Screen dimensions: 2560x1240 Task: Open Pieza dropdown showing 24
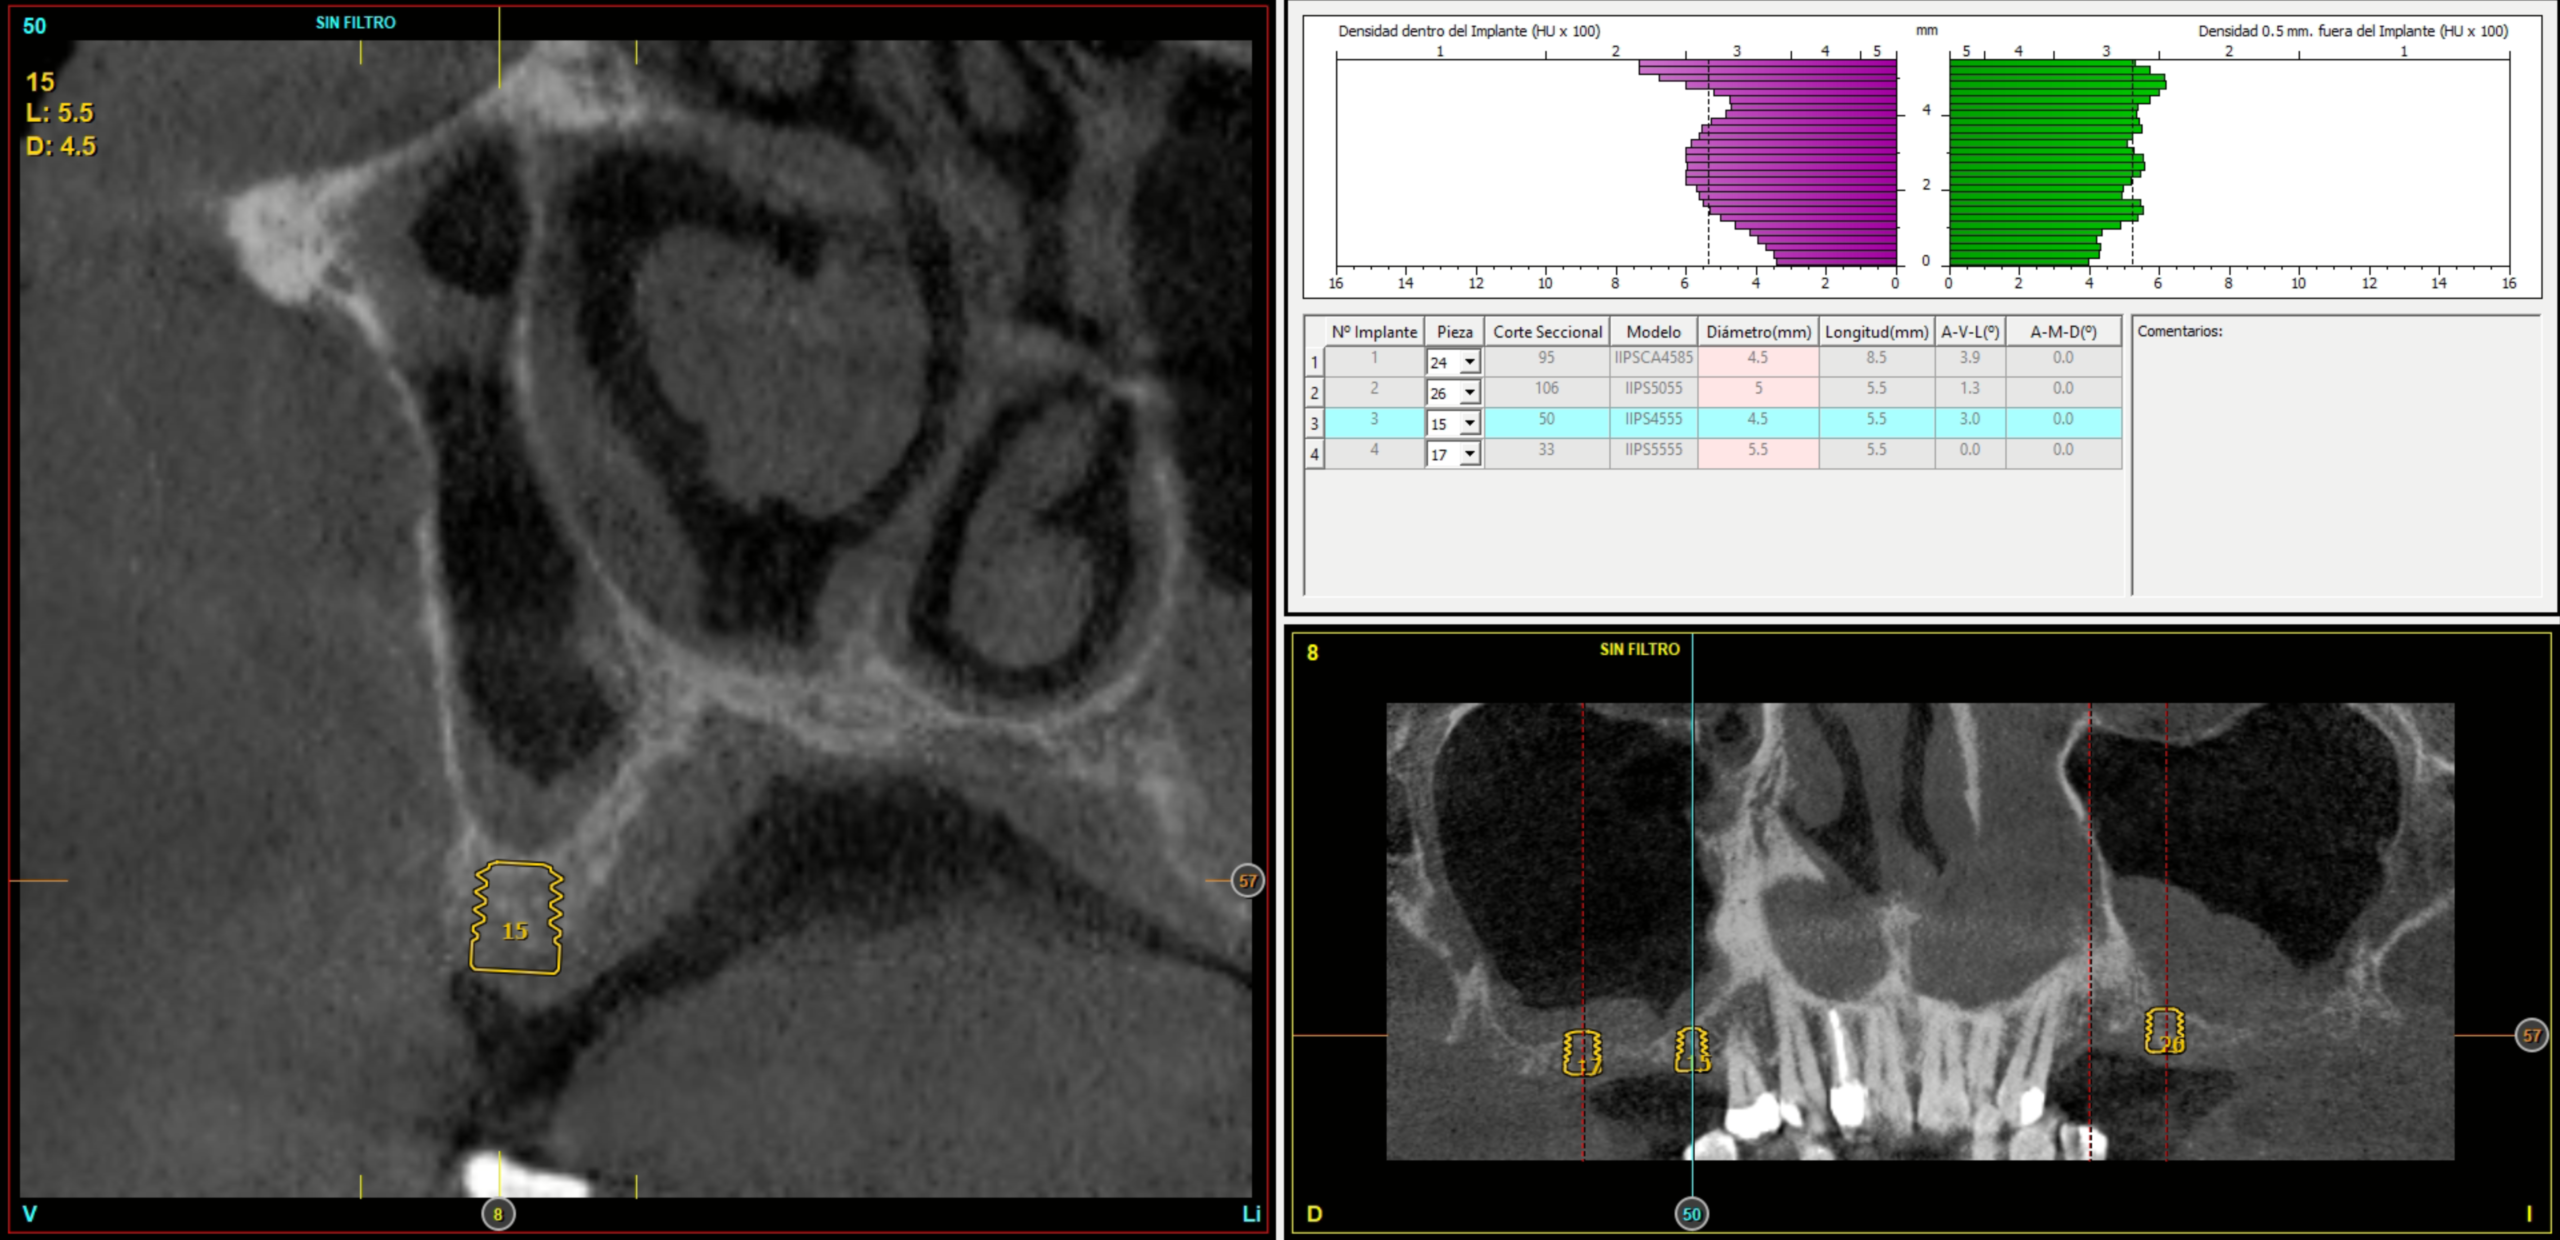pos(1469,362)
